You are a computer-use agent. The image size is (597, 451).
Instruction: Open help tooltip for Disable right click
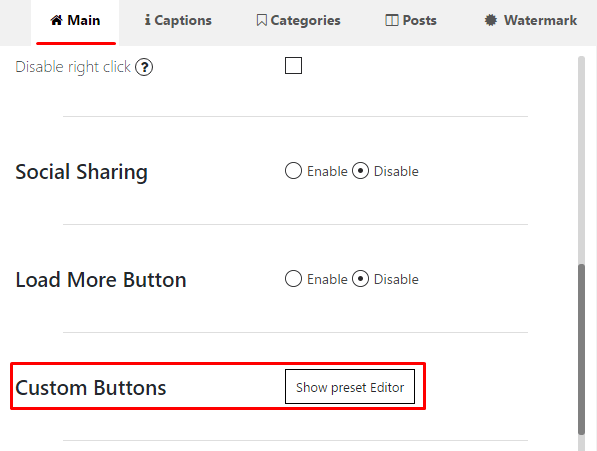[x=144, y=67]
